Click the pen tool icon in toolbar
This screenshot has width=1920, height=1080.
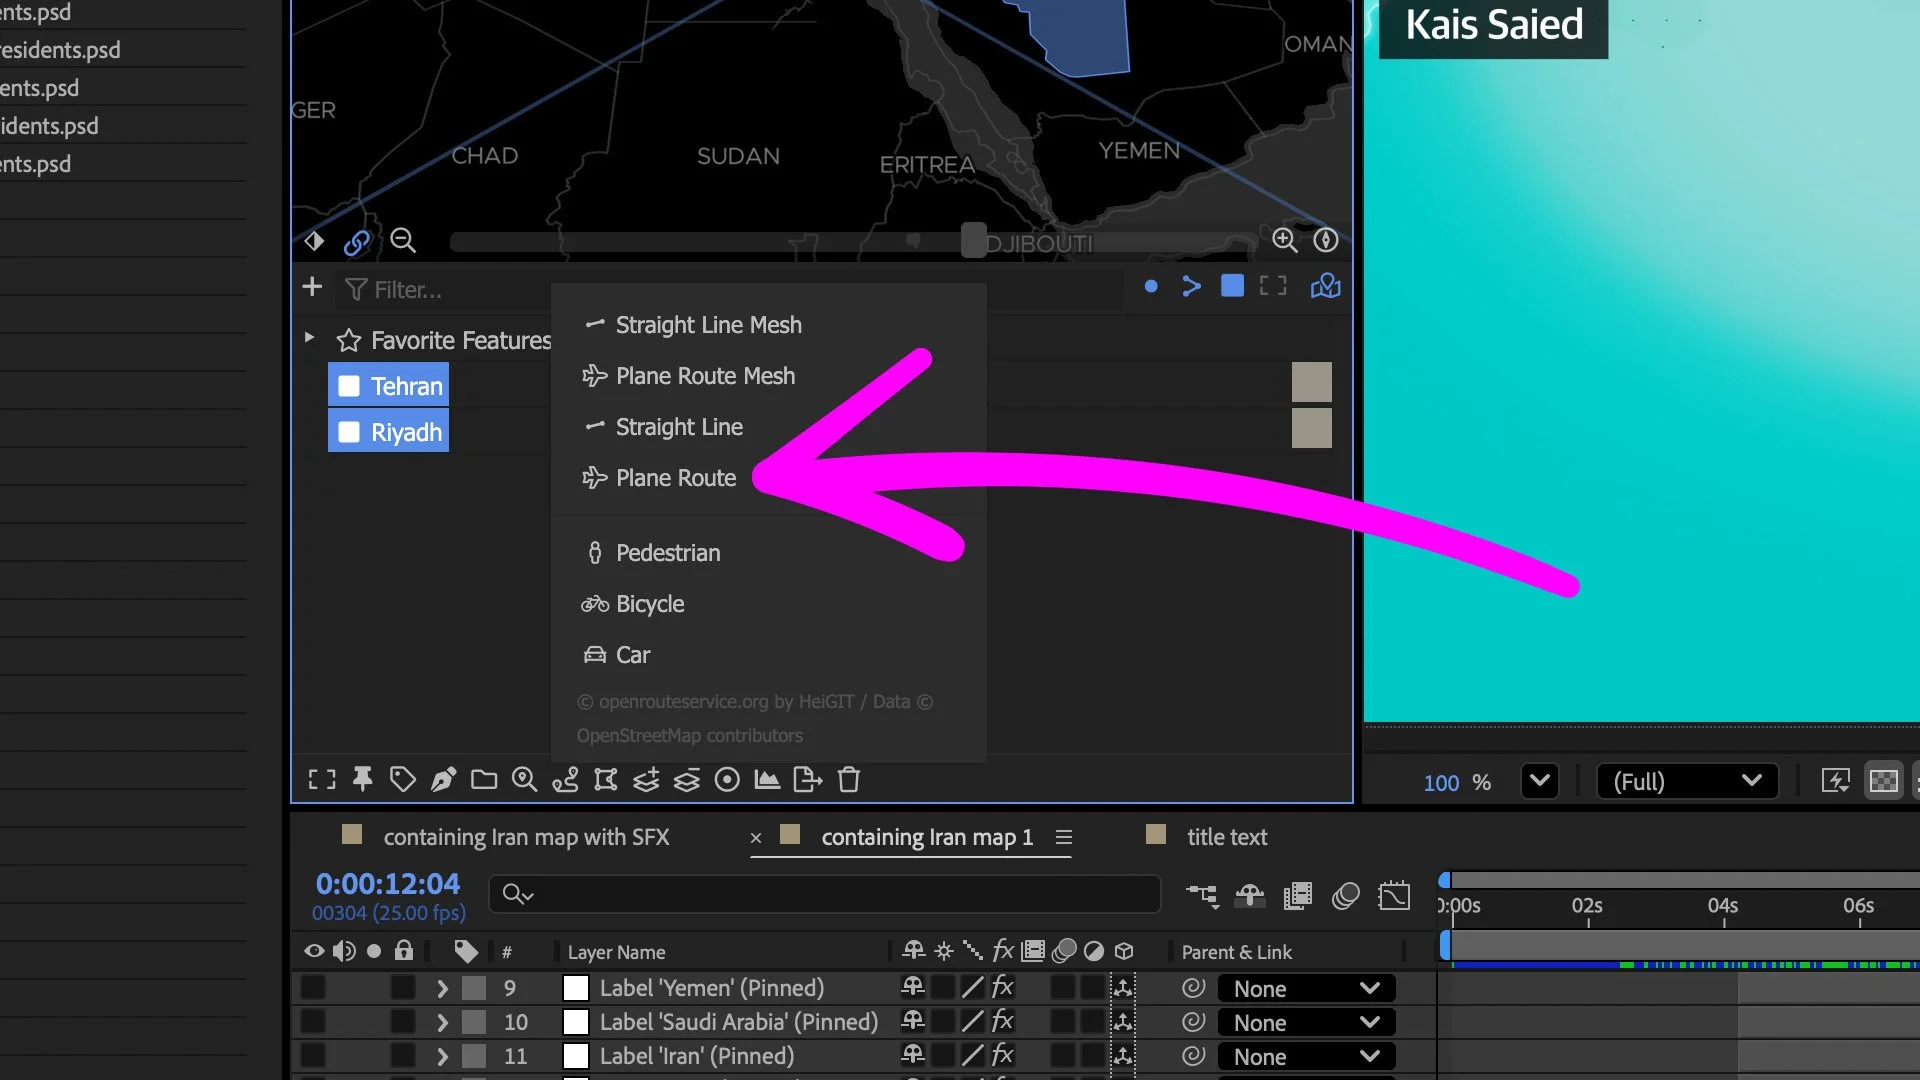(x=443, y=780)
